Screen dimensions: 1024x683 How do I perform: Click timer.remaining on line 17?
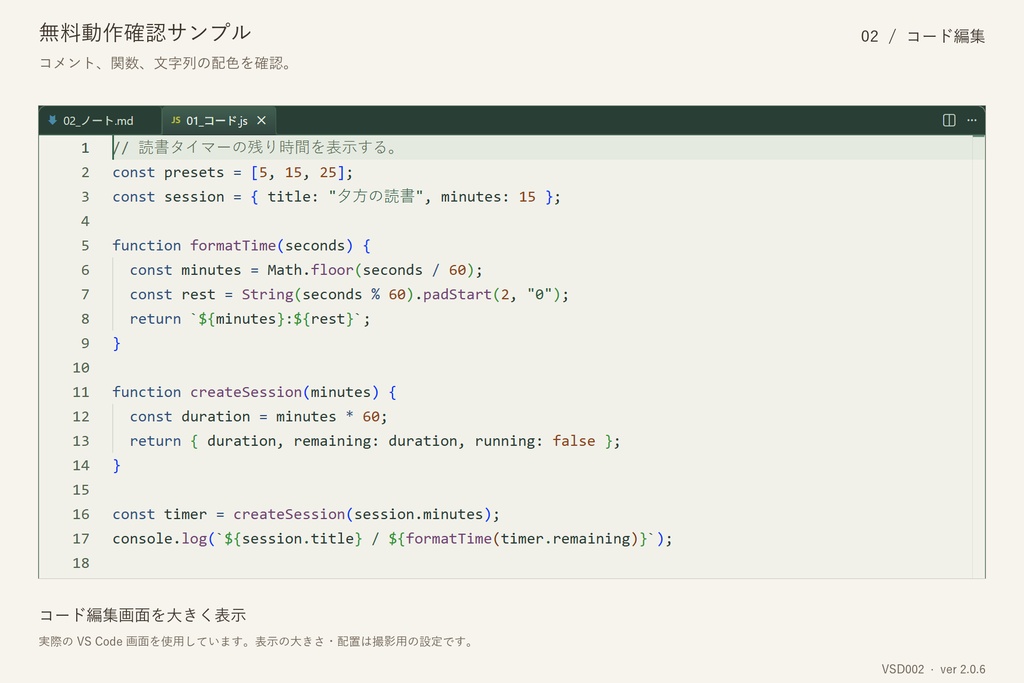[x=566, y=539]
